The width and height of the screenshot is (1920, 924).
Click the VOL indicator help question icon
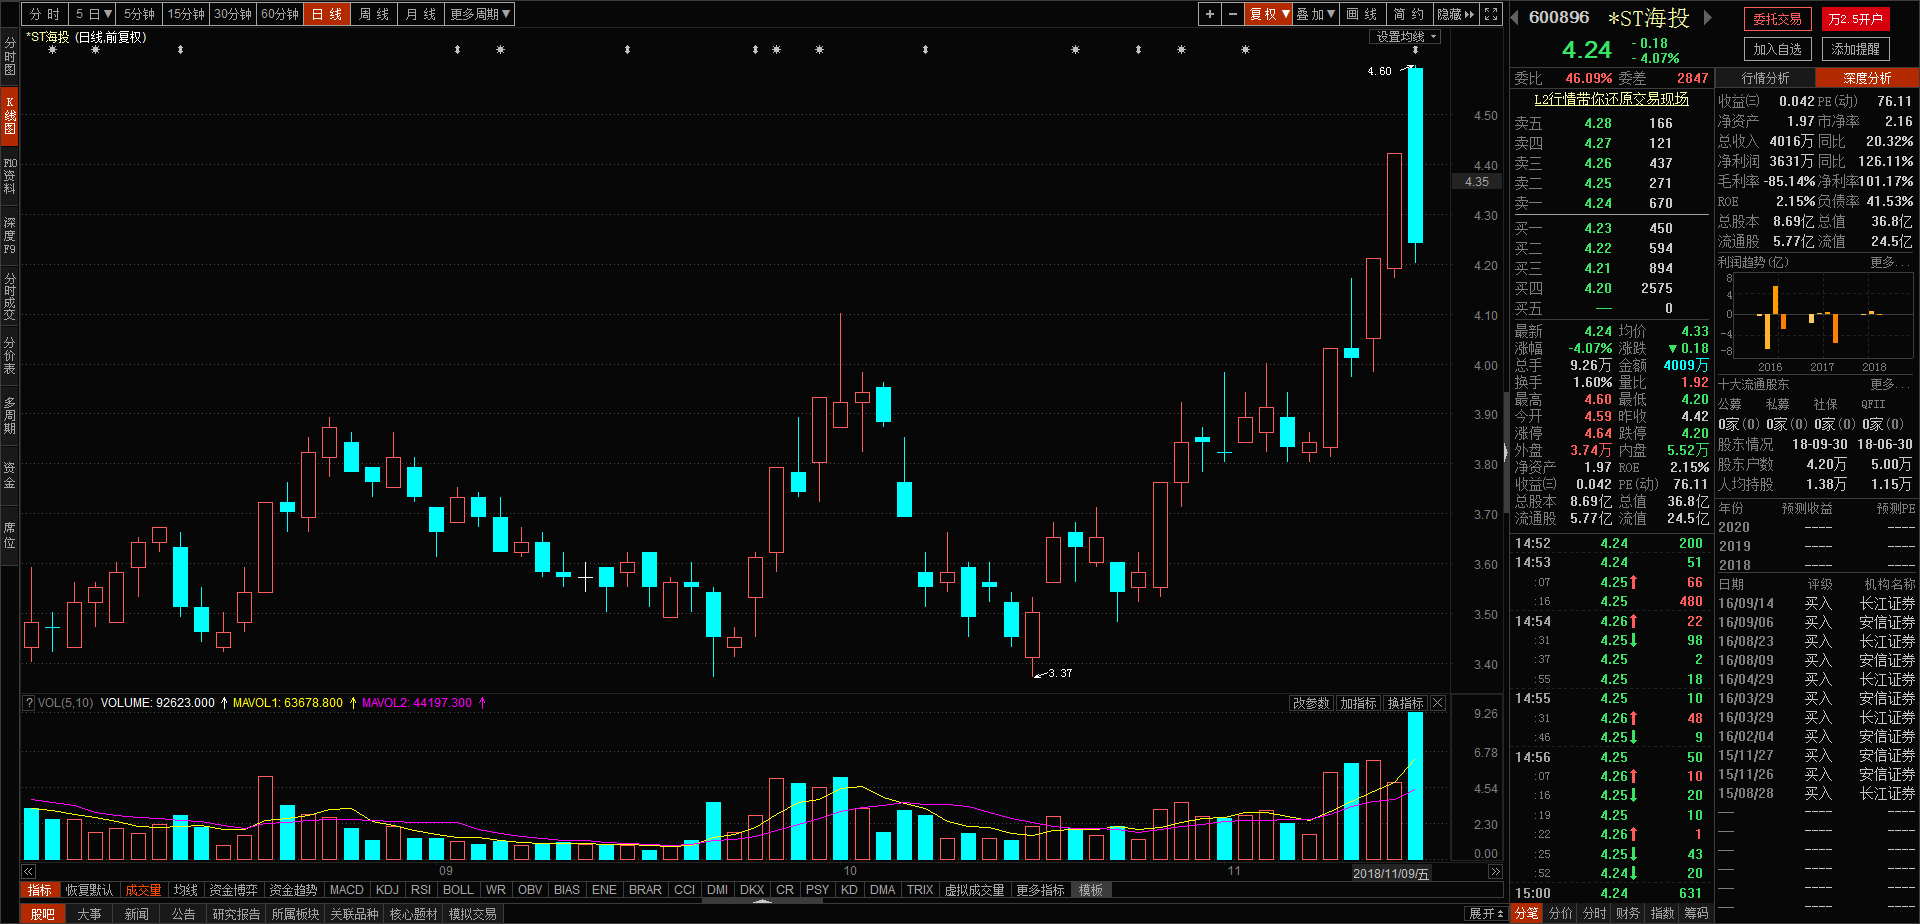[29, 703]
